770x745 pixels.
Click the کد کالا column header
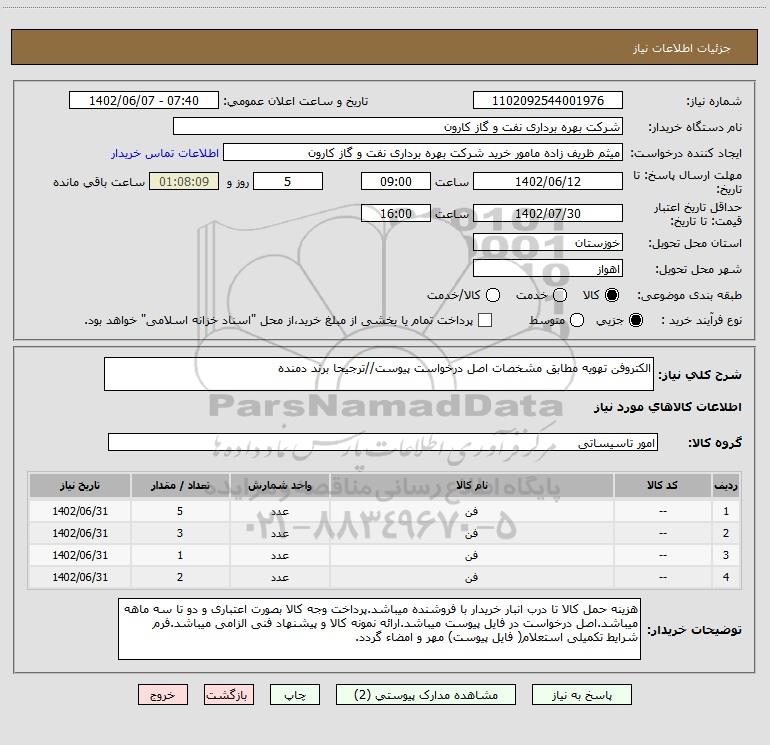[662, 485]
